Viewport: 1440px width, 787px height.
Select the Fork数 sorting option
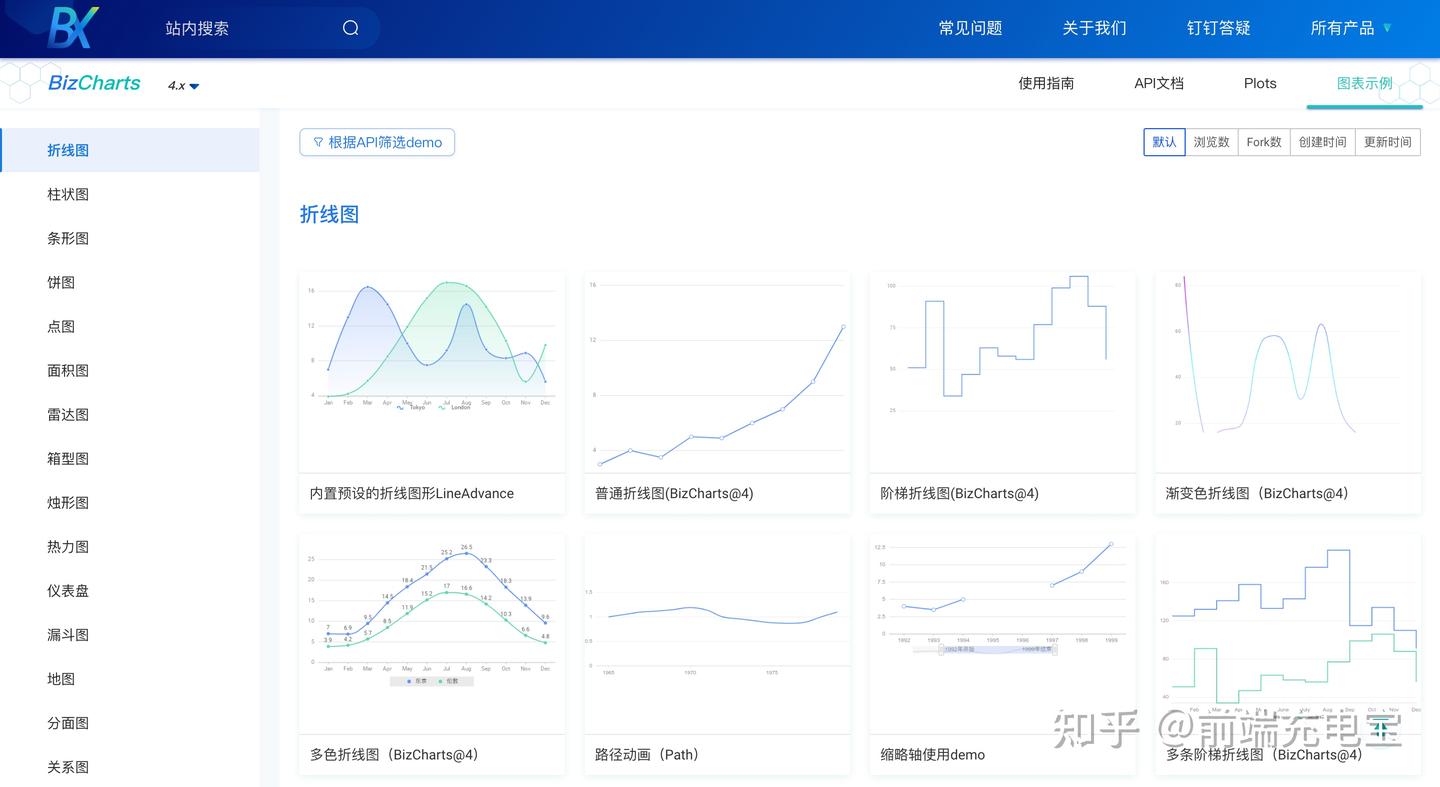1263,142
